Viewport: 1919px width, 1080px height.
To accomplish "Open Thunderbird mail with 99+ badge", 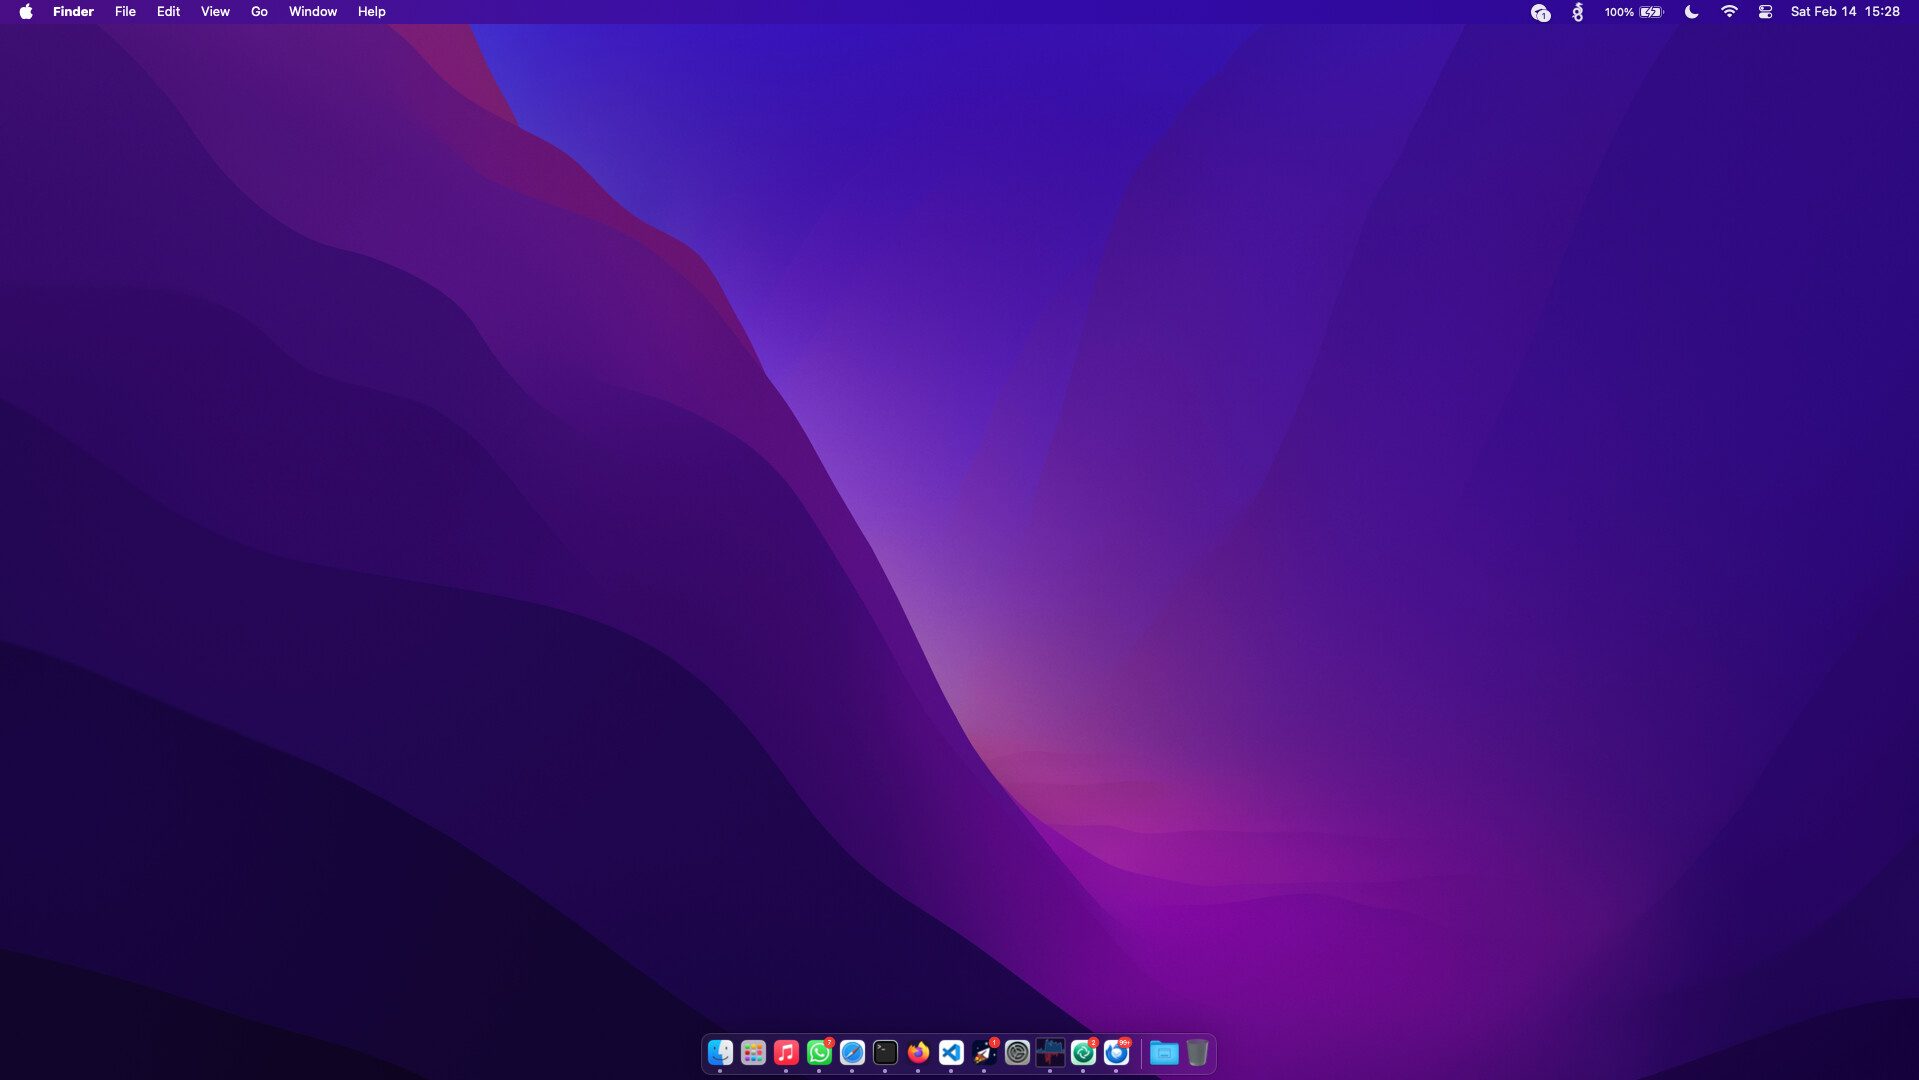I will click(x=1116, y=1052).
